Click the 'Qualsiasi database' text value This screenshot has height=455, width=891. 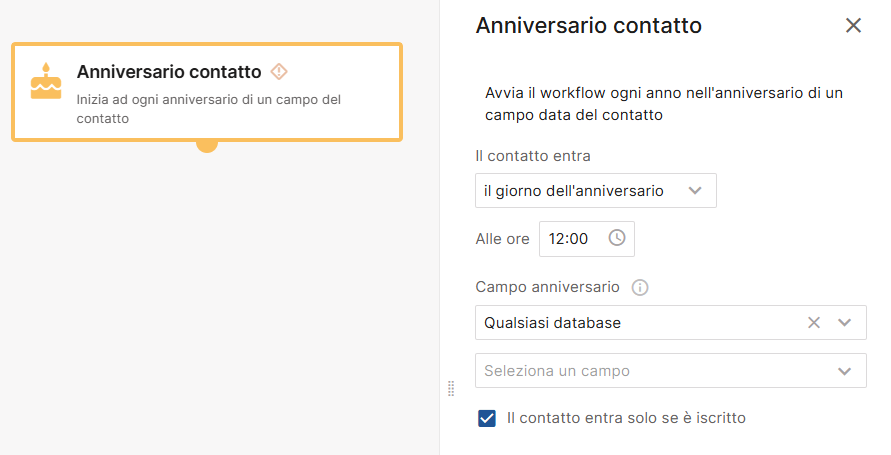552,322
